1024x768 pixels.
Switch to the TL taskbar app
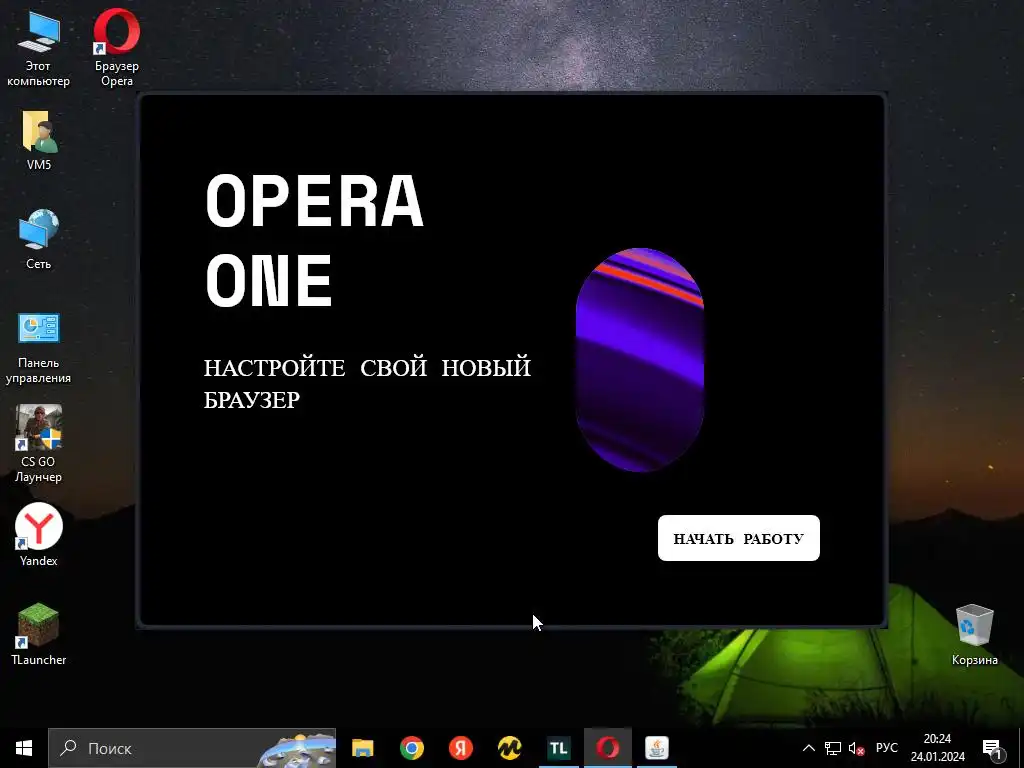pyautogui.click(x=558, y=748)
